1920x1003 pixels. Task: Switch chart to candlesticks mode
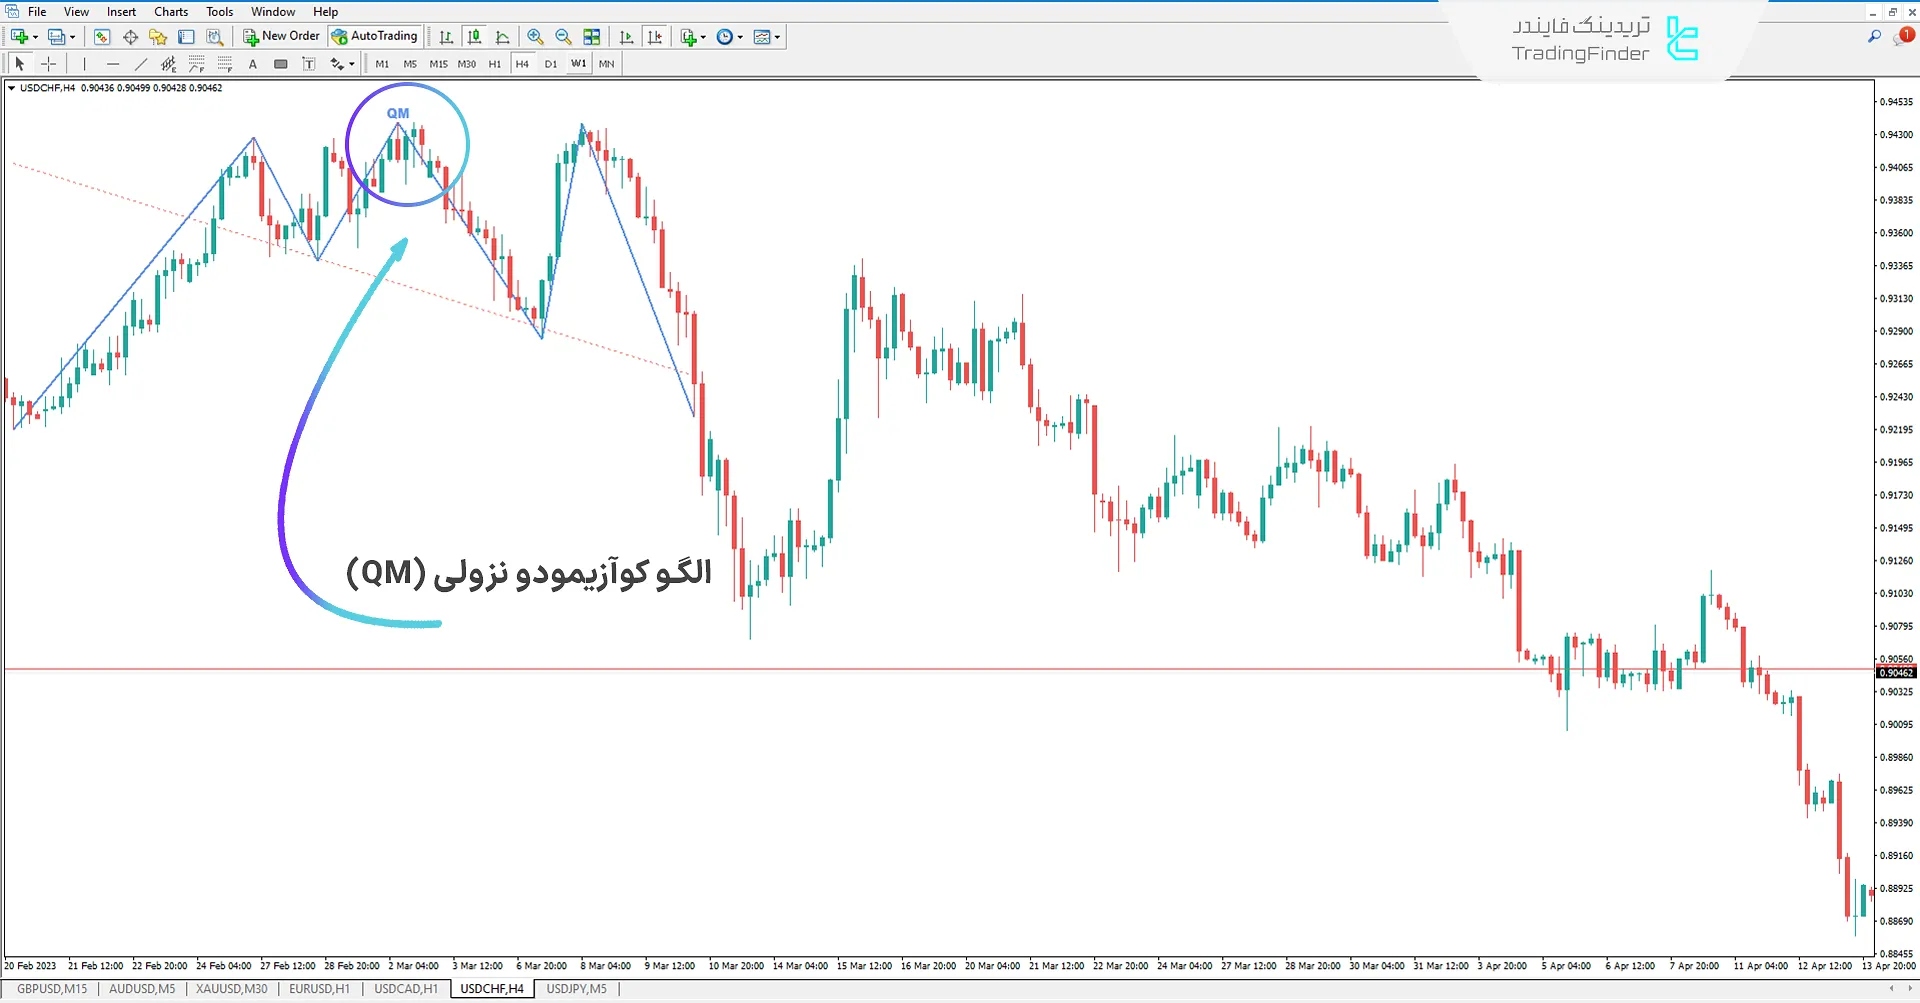pyautogui.click(x=474, y=37)
